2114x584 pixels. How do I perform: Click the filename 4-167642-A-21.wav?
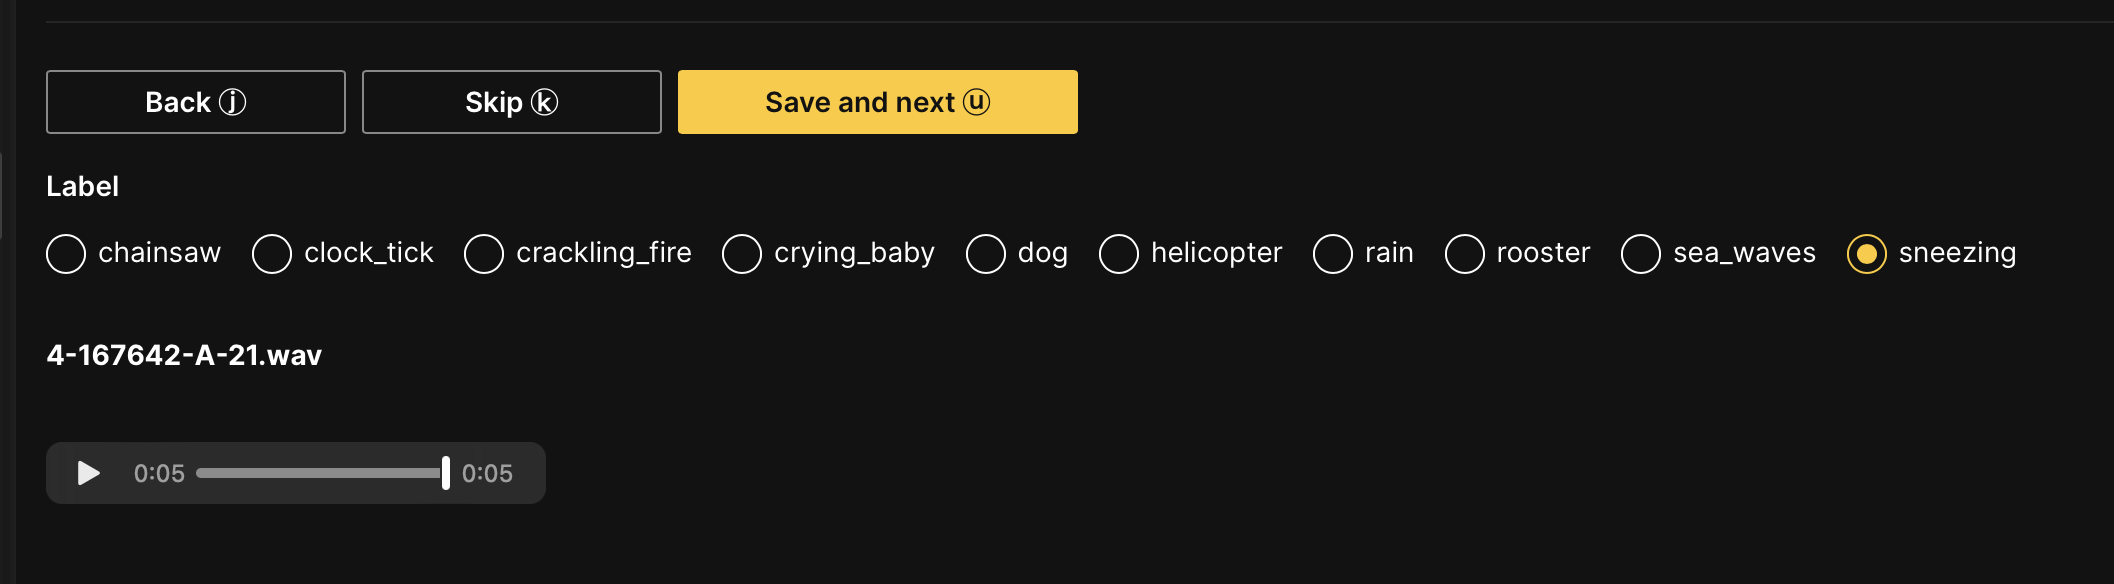[x=184, y=354]
